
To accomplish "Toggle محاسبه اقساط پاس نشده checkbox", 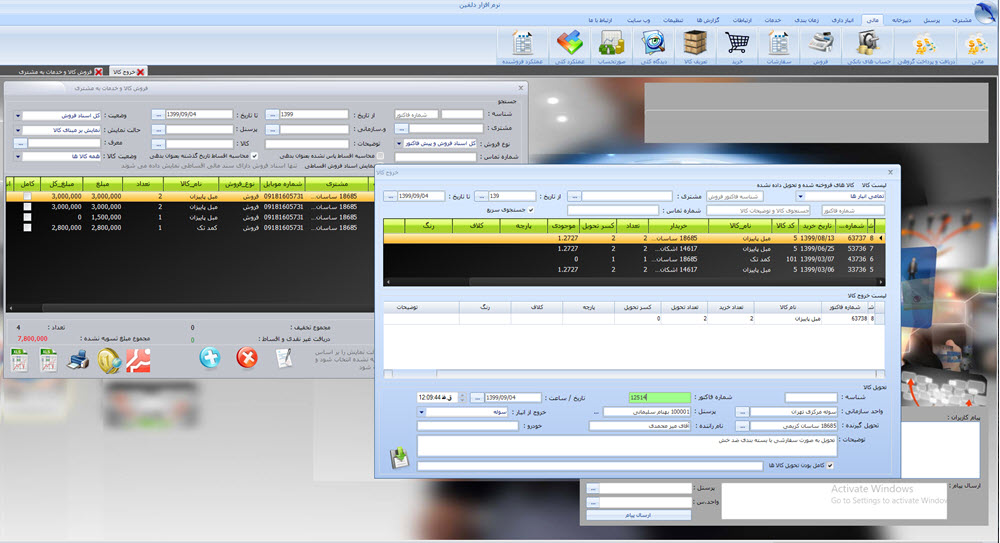I will click(380, 156).
